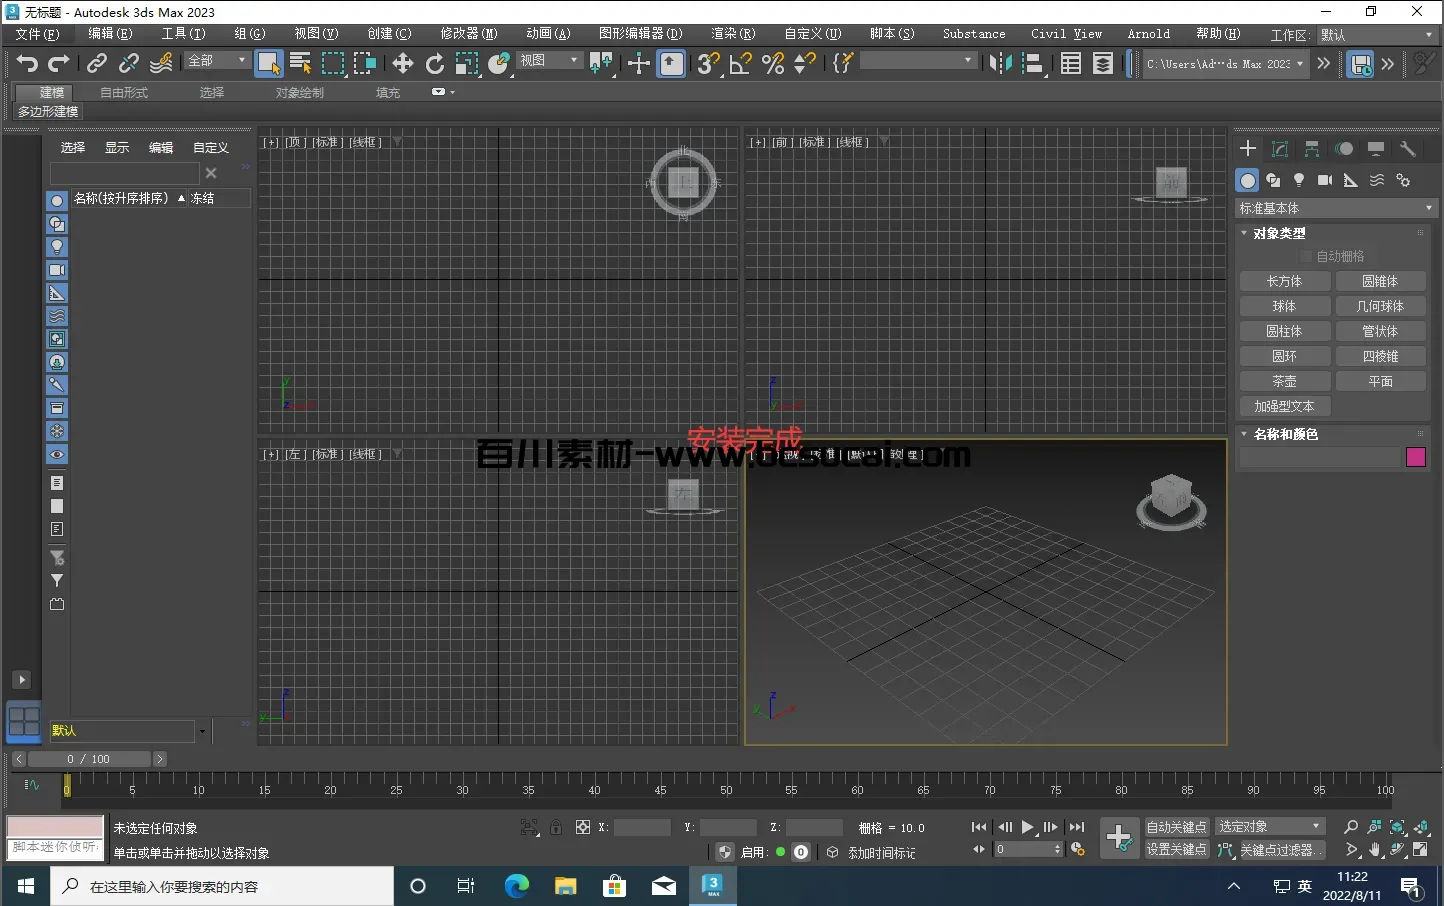Click the Redo arrow in main toolbar

tap(59, 63)
